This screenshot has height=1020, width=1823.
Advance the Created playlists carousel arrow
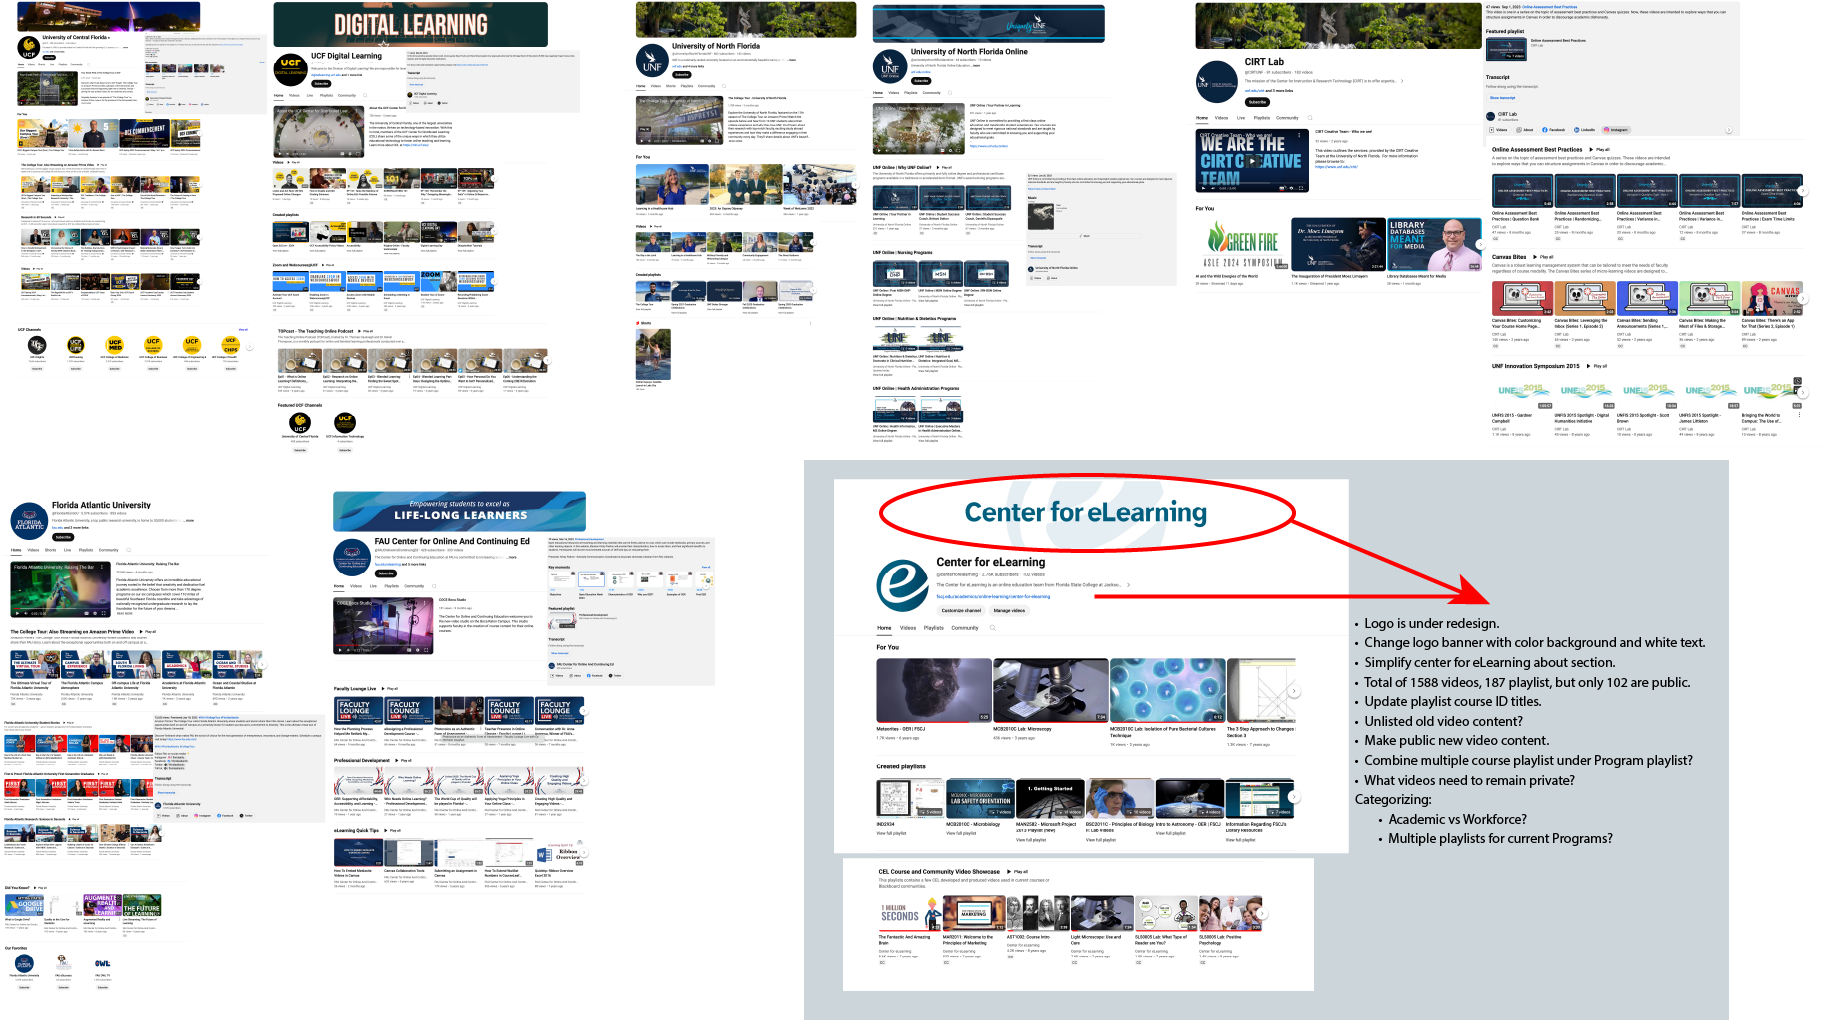[1294, 797]
